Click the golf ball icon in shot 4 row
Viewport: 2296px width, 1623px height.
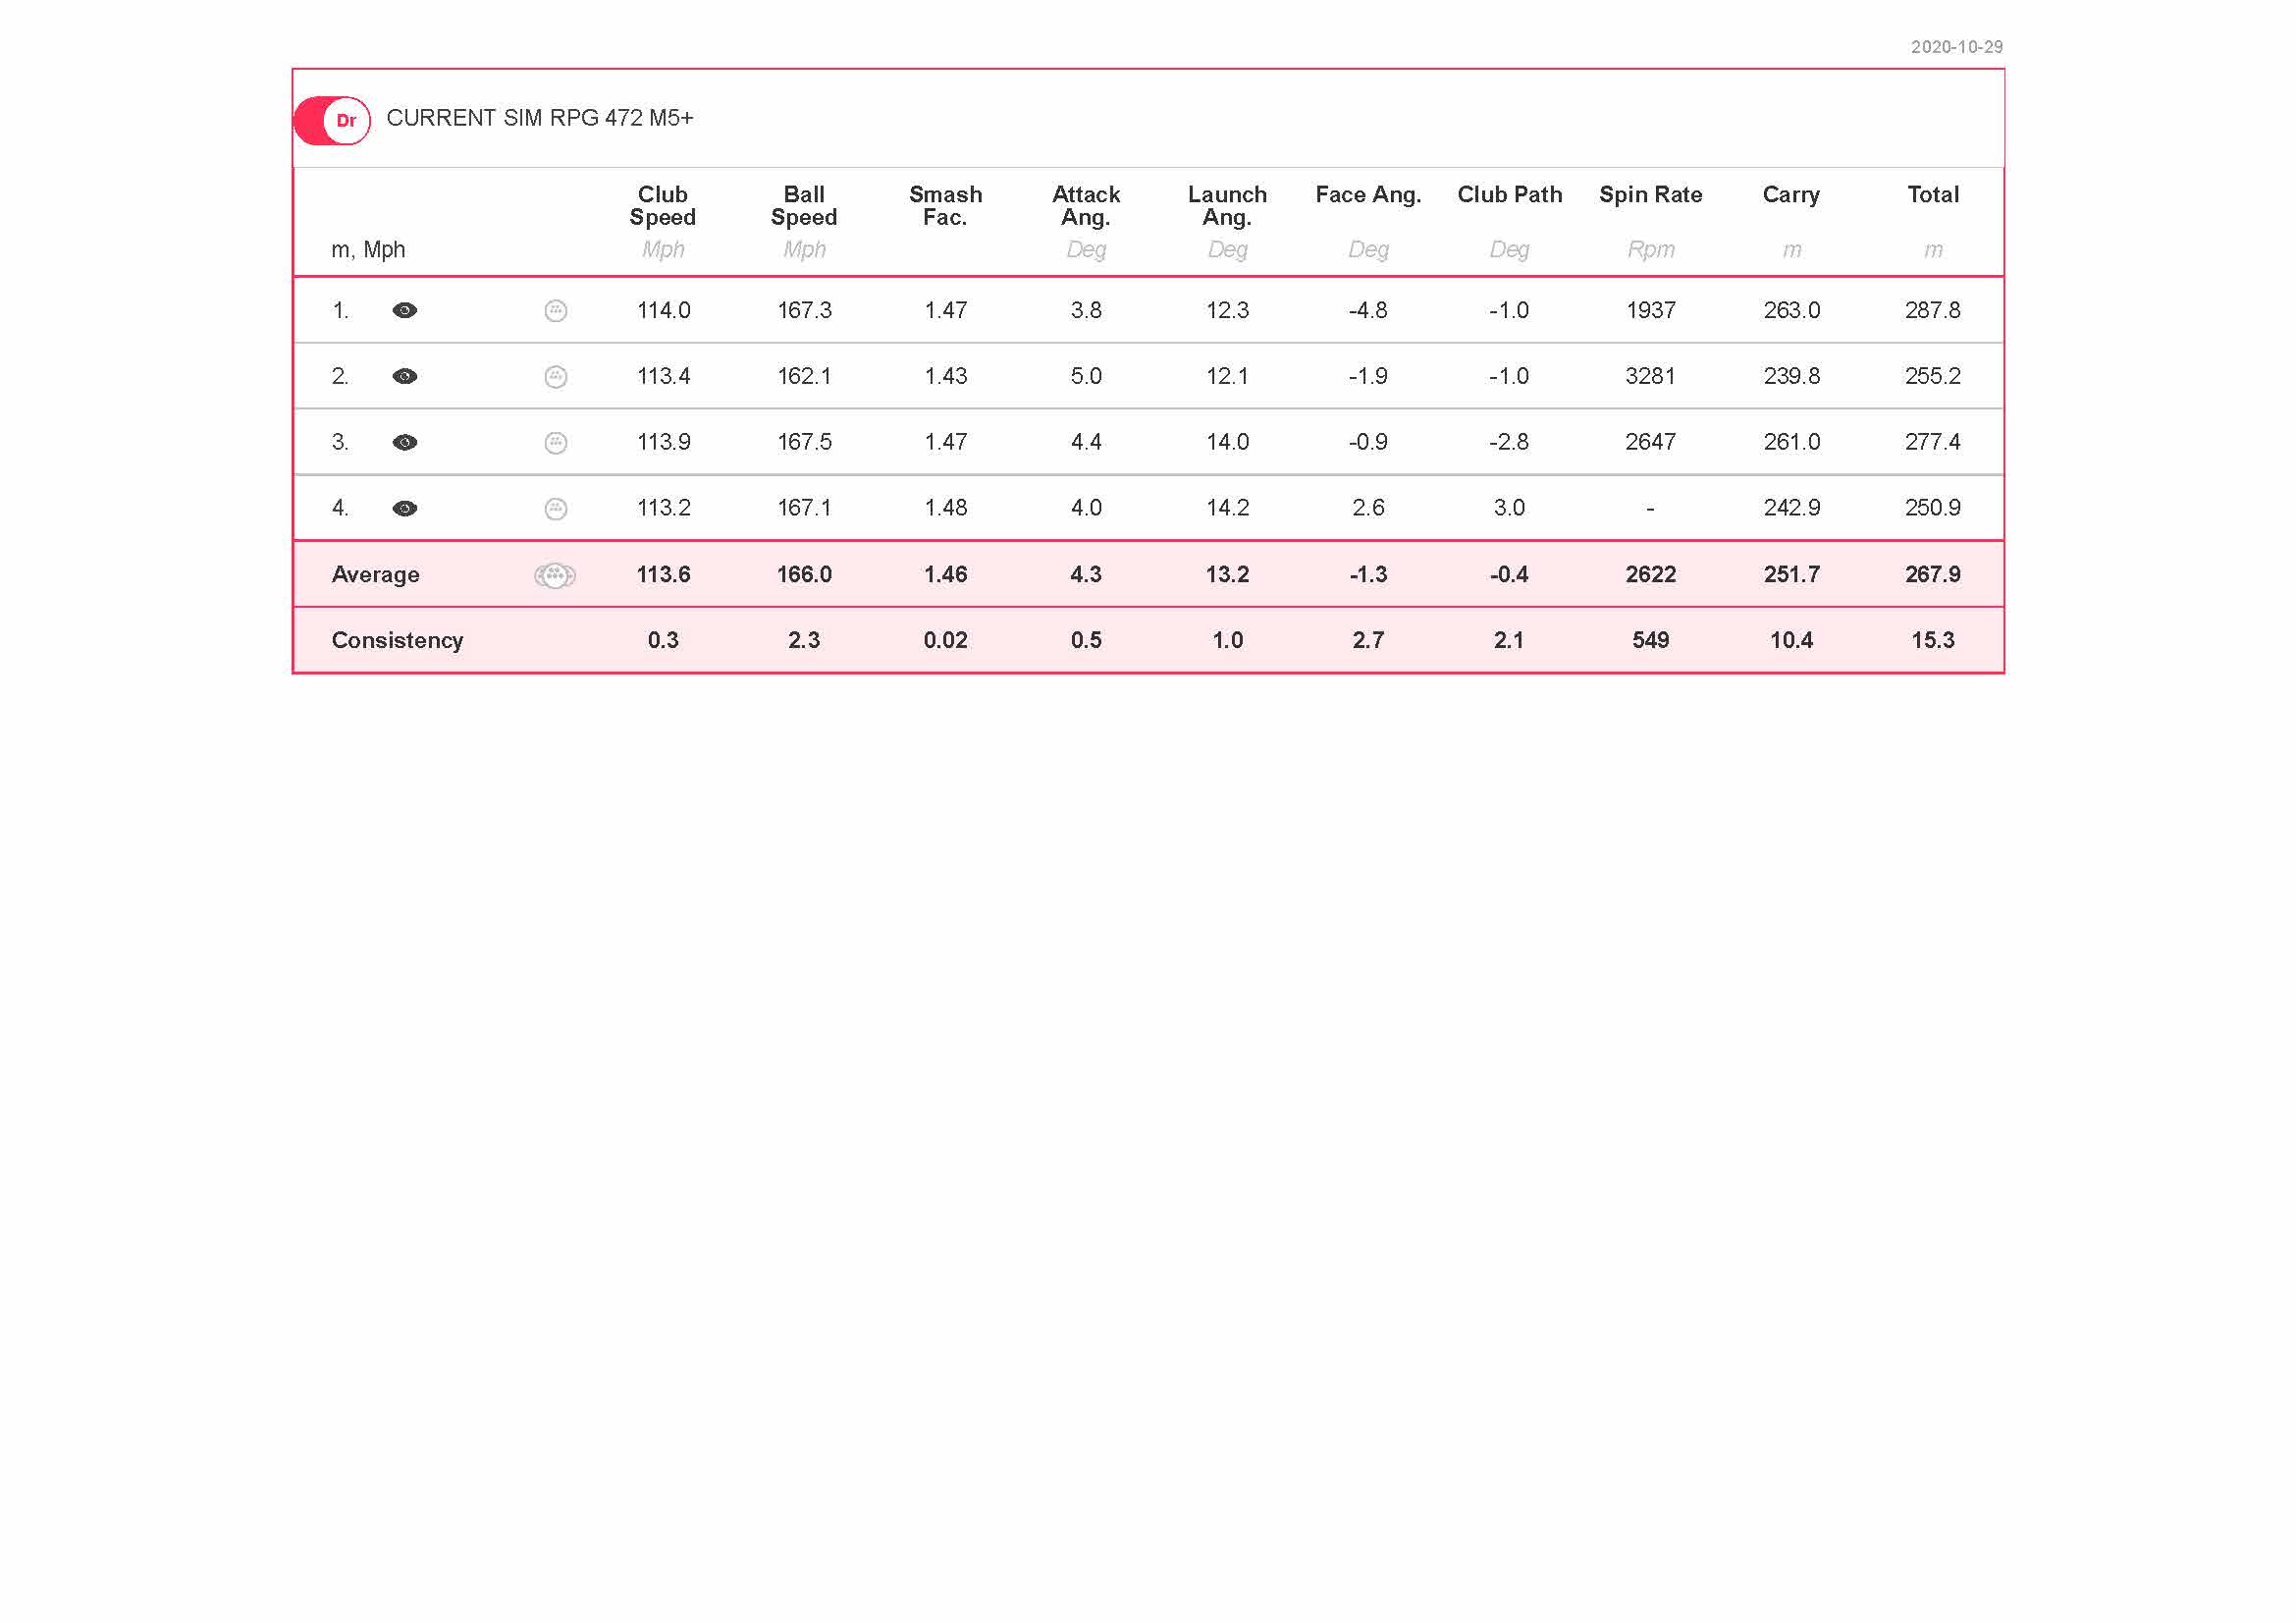556,509
